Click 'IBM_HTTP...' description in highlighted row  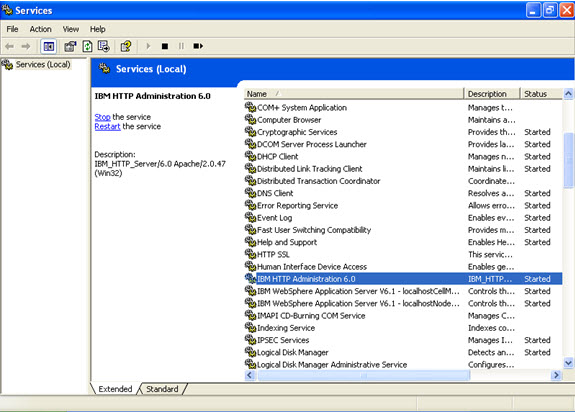(490, 279)
